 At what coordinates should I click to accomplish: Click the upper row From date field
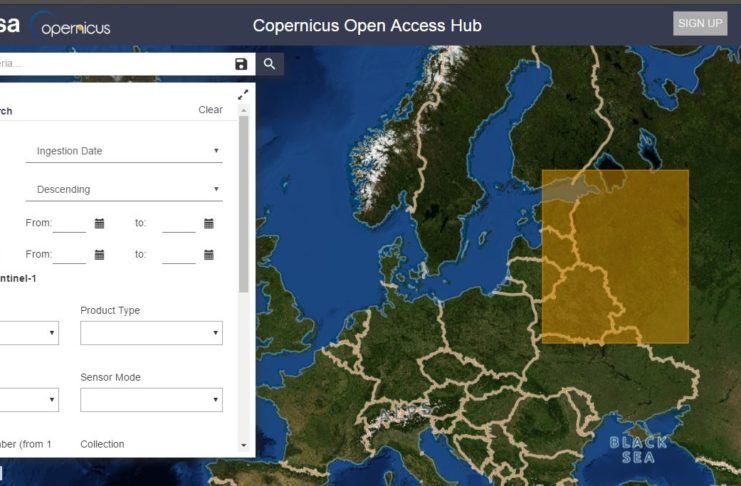click(70, 223)
